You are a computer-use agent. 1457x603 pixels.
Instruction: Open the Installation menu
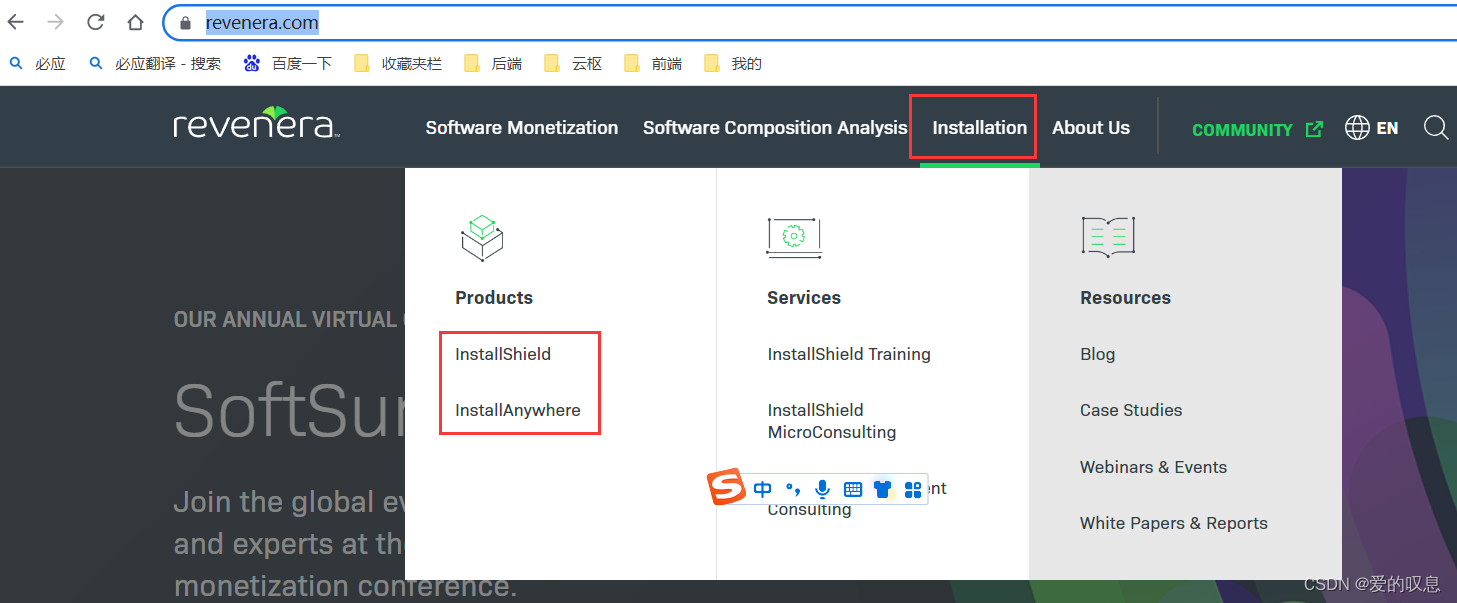tap(979, 128)
